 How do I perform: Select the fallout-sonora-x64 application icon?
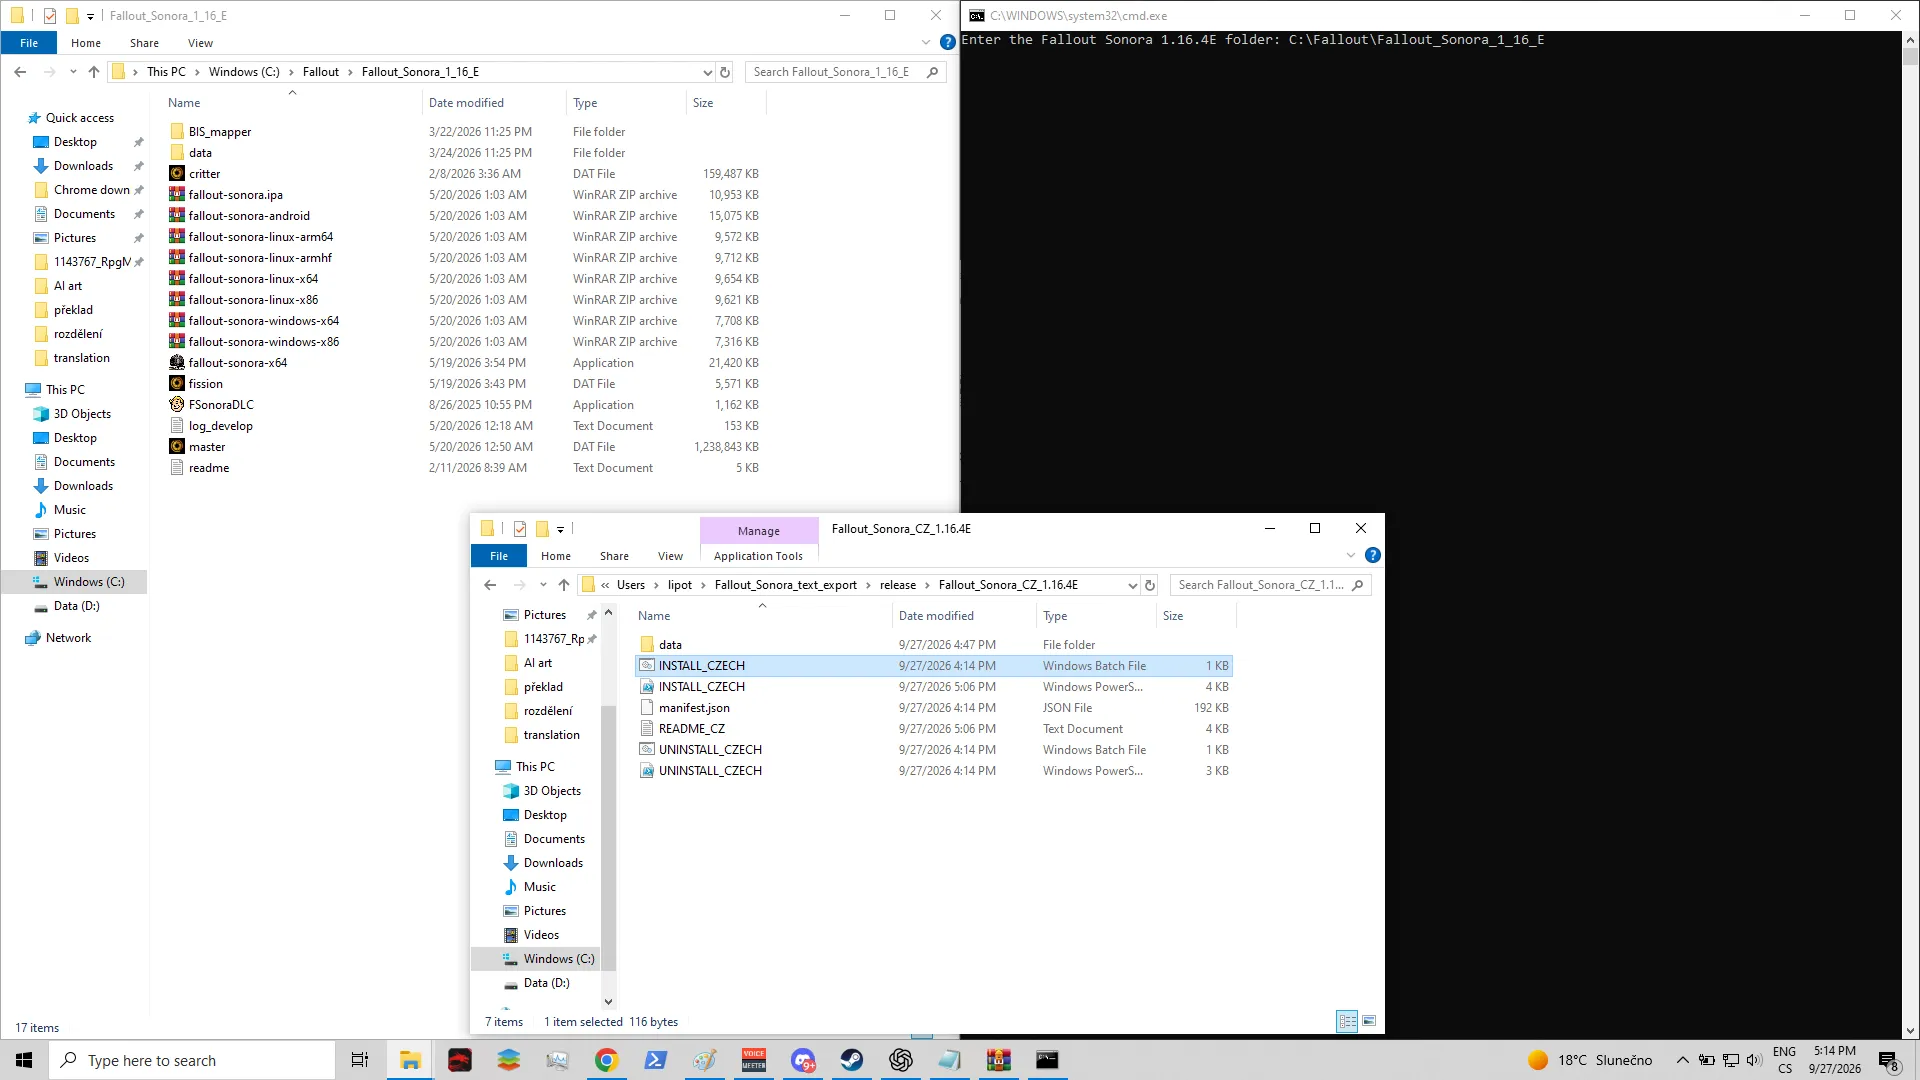[177, 363]
